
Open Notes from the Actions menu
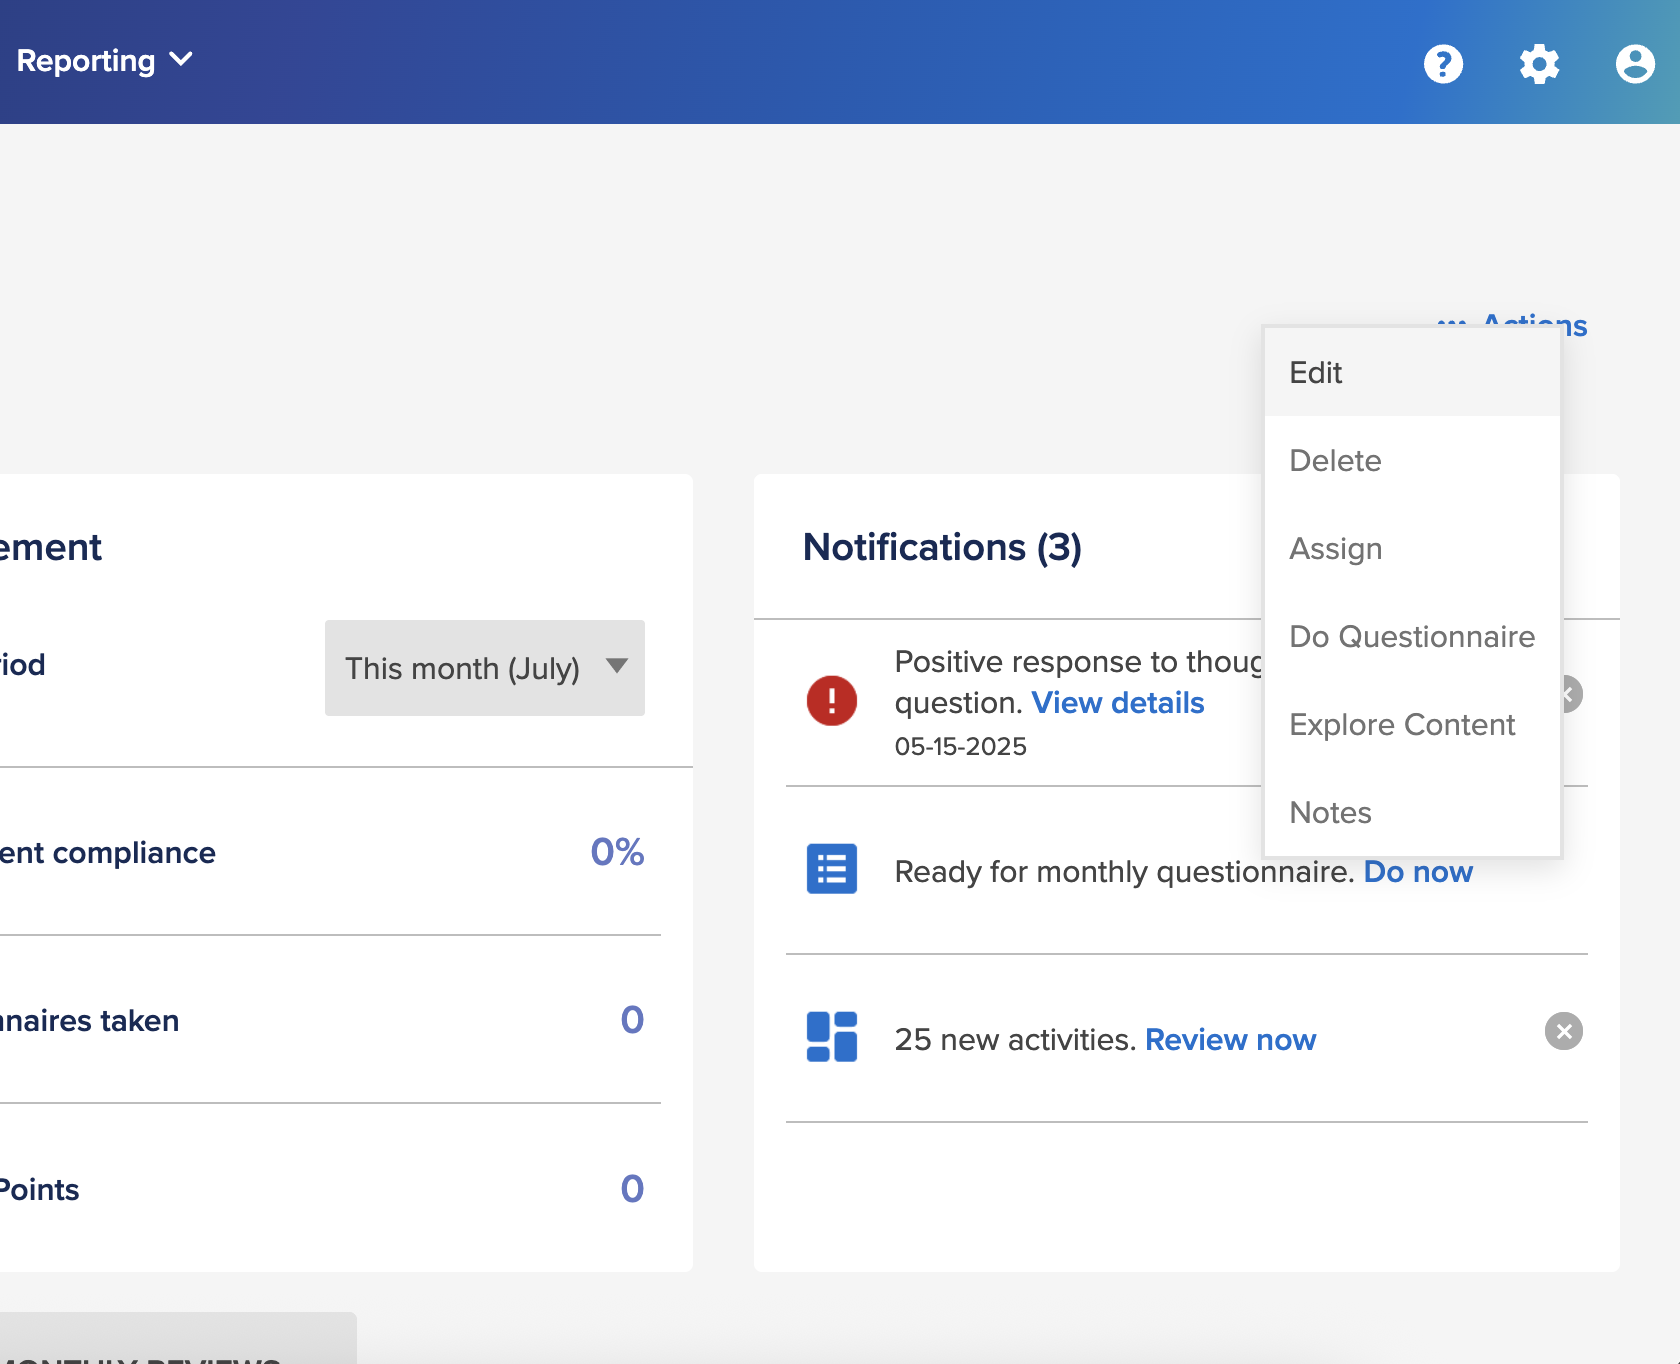(1412, 812)
